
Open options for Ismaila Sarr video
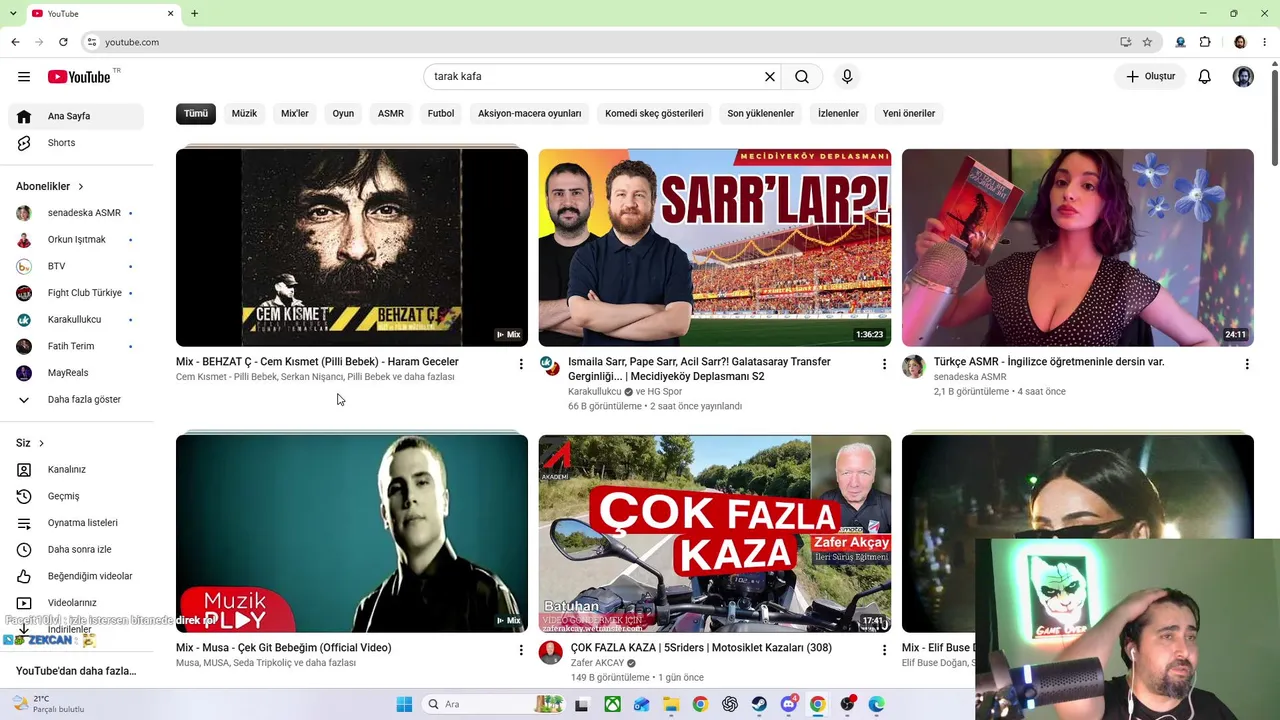coord(884,364)
